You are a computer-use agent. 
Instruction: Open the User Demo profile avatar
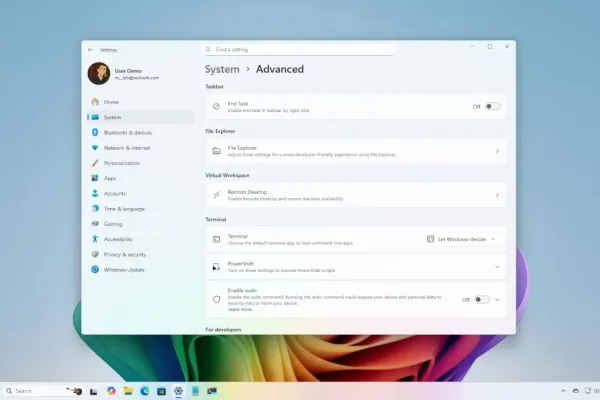click(x=99, y=73)
